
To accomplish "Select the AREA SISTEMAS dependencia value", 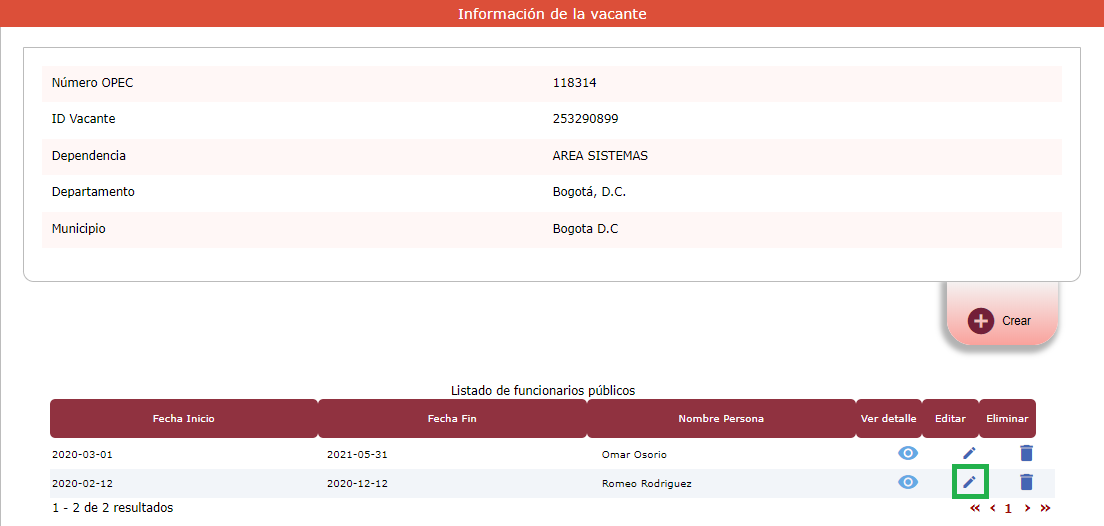I will pos(600,156).
